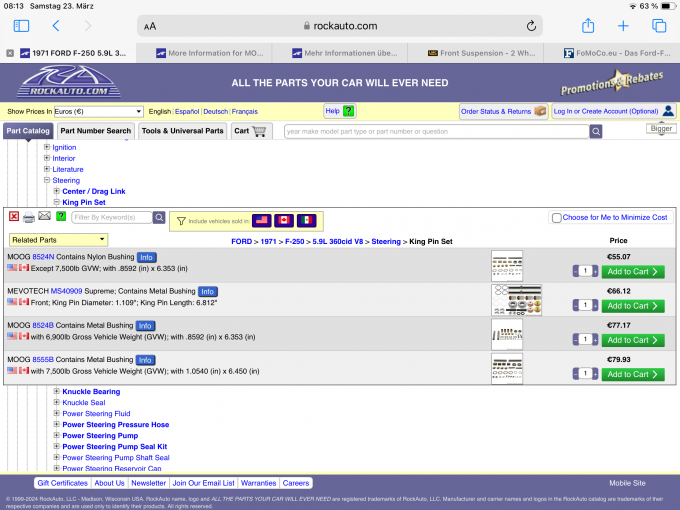The height and width of the screenshot is (510, 680).
Task: Open breadcrumb link 5.9L 360cid V8
Action: (337, 242)
